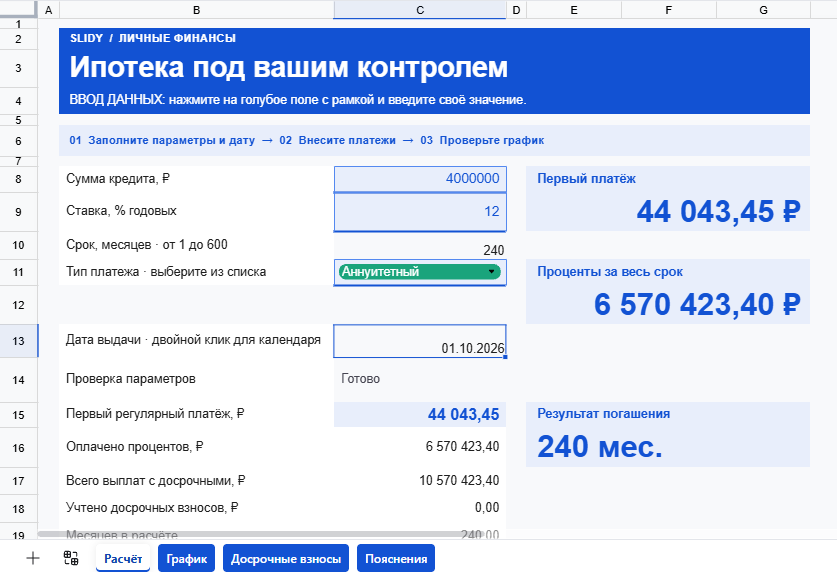837x572 pixels.
Task: Click the title 'Ипотека под вашим контролем'
Action: (x=289, y=67)
